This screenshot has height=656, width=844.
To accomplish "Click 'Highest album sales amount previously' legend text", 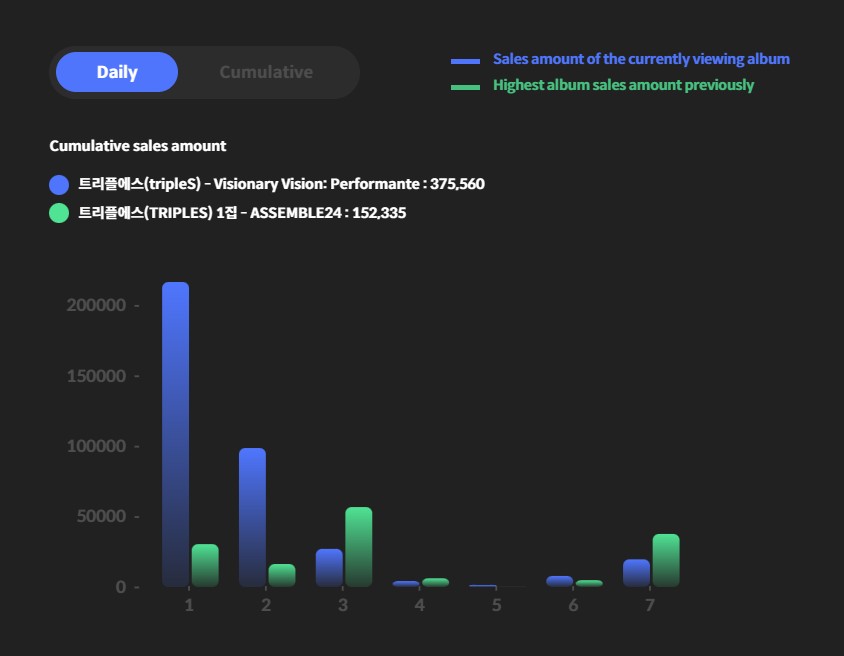I will pyautogui.click(x=623, y=85).
